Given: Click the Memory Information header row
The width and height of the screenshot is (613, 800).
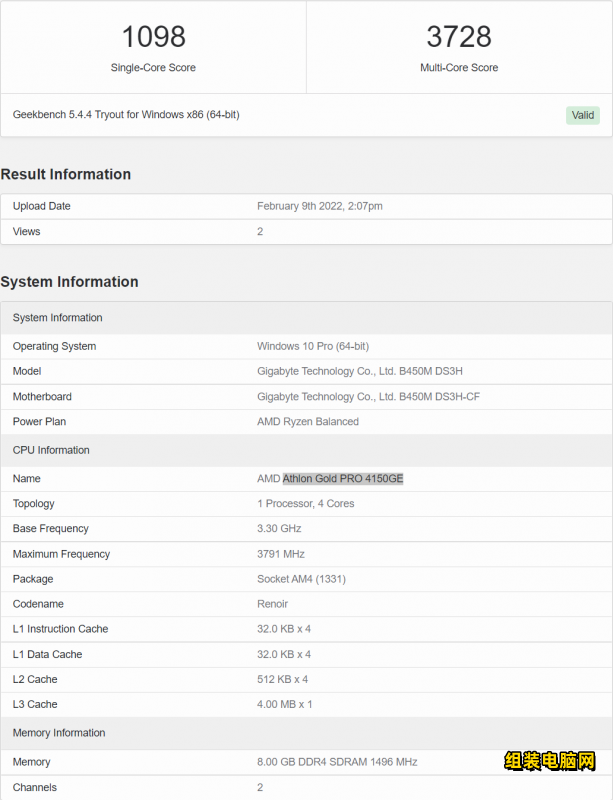Looking at the screenshot, I should [x=306, y=733].
